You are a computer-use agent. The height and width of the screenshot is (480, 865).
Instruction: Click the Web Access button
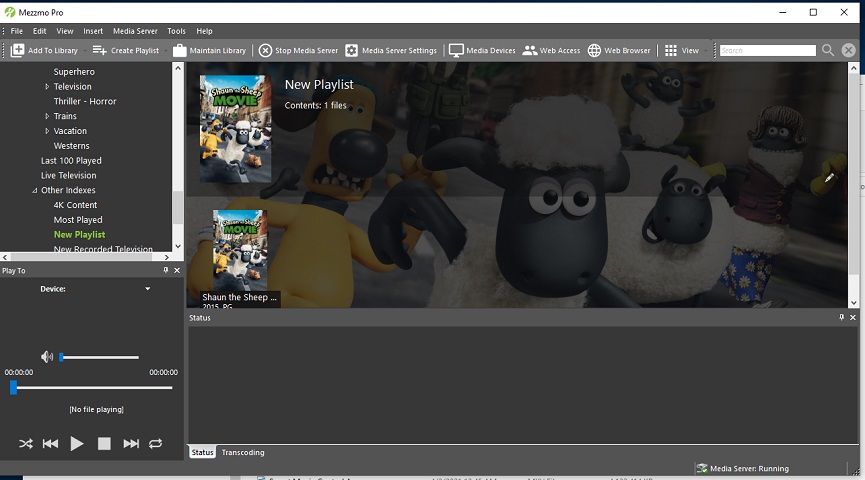(x=551, y=50)
